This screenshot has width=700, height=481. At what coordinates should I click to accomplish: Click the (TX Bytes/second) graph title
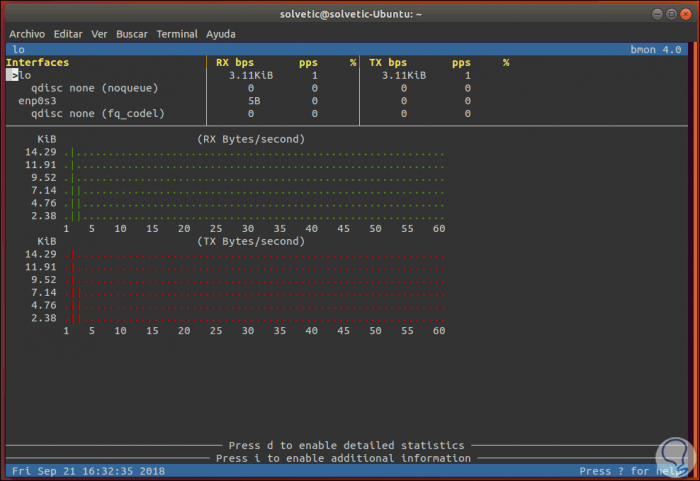point(251,242)
